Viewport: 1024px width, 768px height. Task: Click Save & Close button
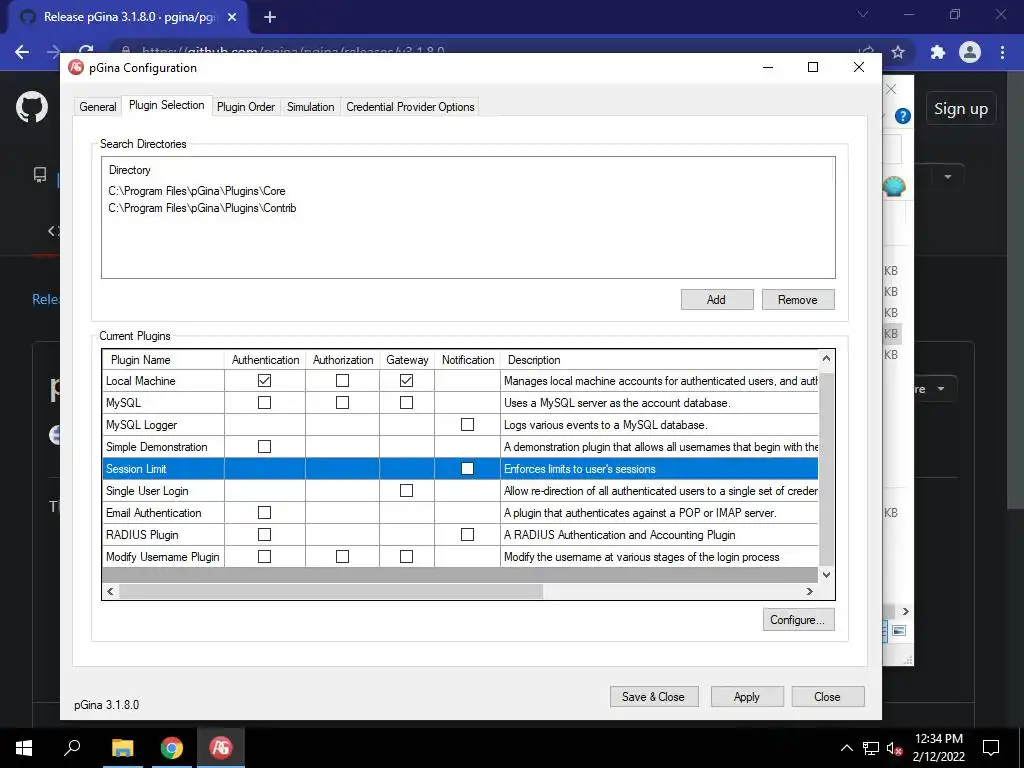point(653,697)
